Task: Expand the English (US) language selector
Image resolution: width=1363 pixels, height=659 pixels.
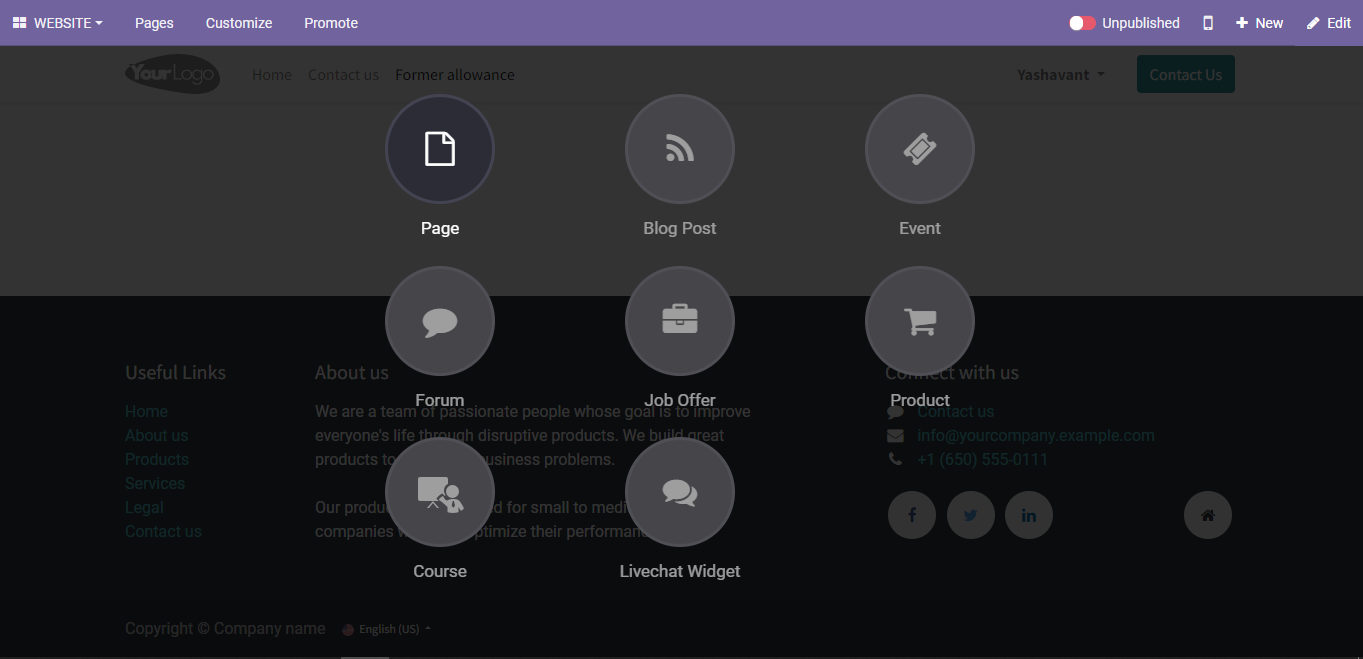Action: click(x=388, y=629)
